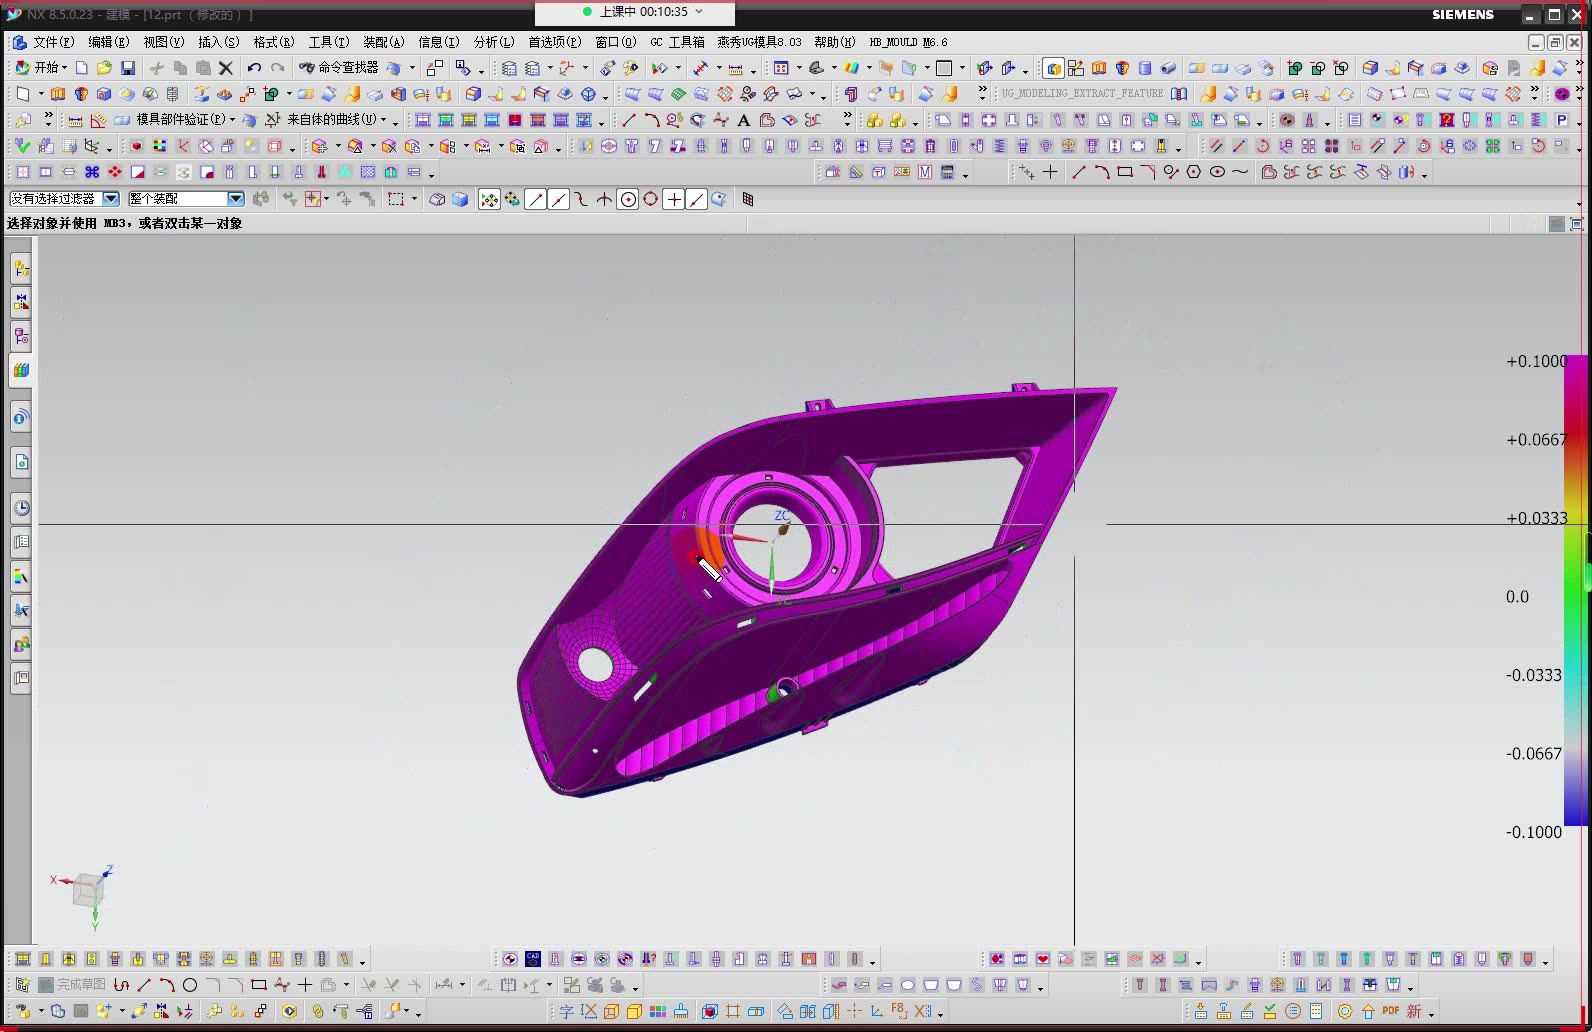Open the 插入(S) menu
The image size is (1592, 1032).
point(218,42)
